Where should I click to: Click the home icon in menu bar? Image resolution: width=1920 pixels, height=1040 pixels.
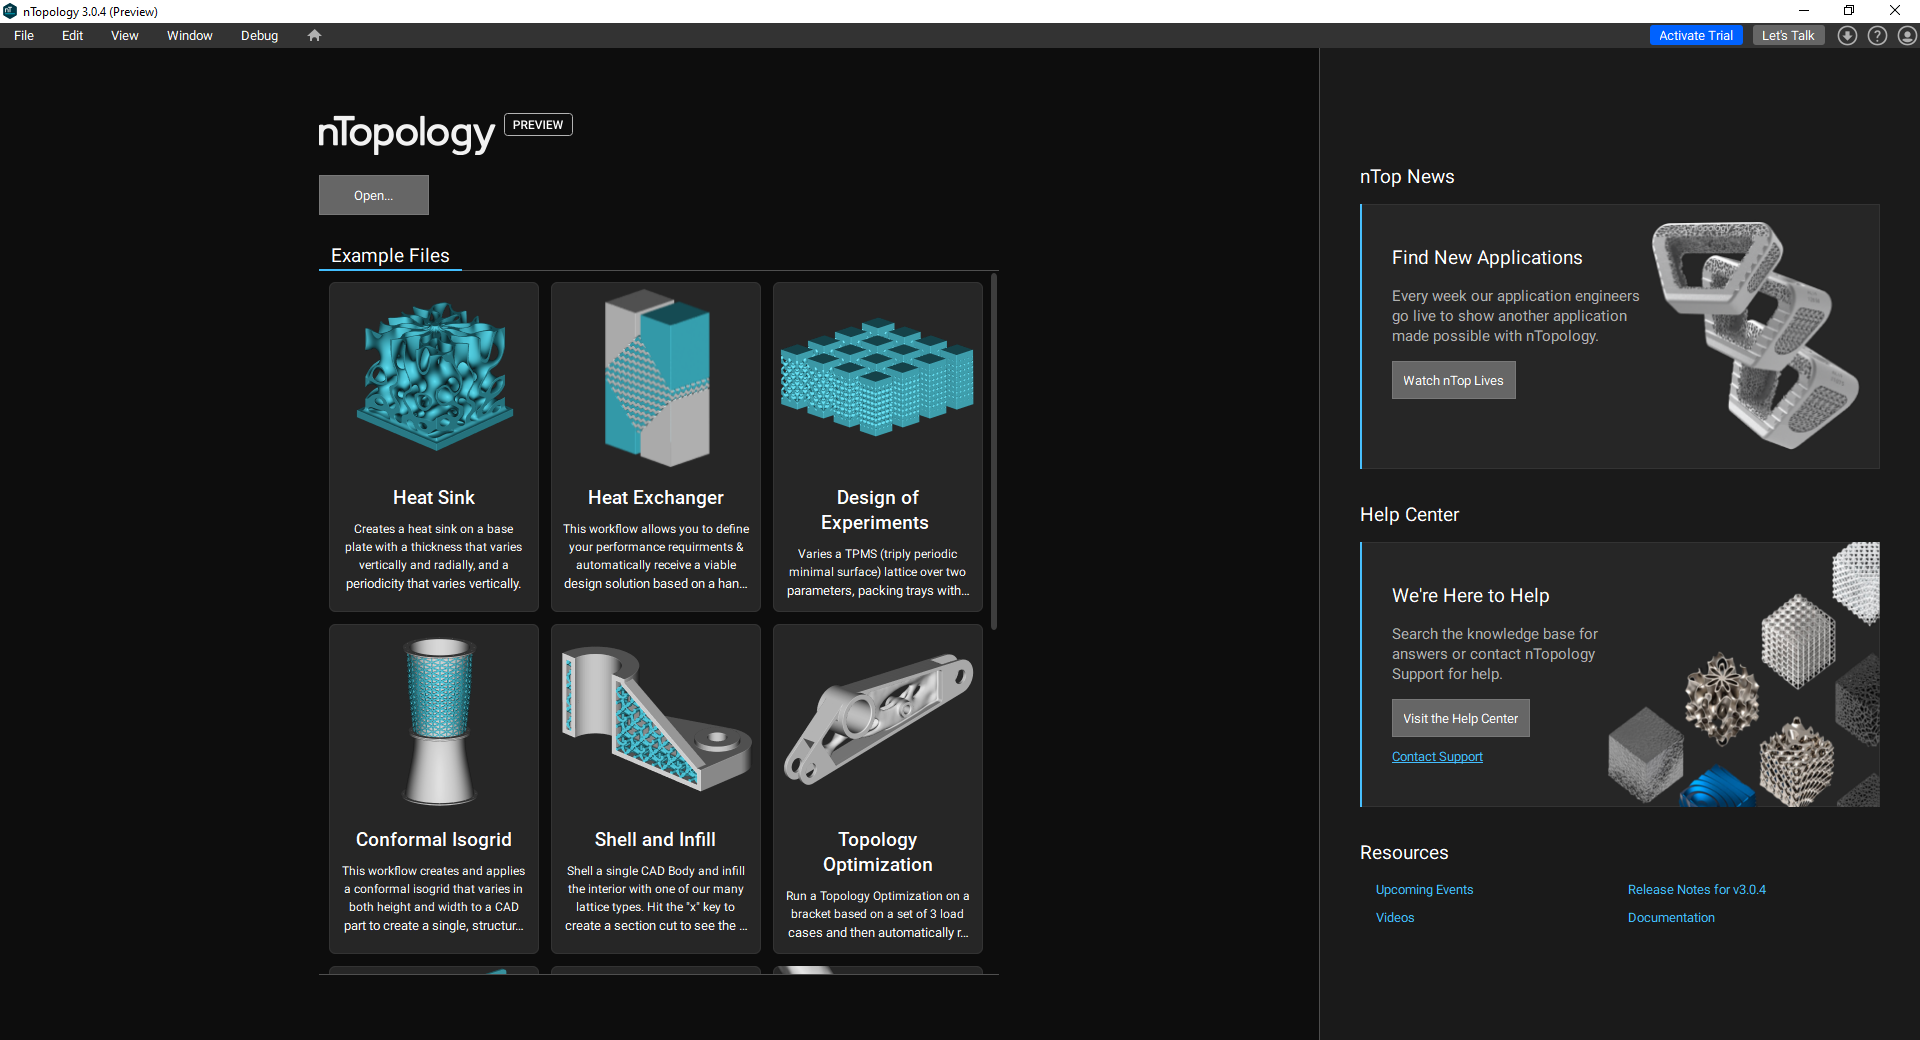point(314,35)
